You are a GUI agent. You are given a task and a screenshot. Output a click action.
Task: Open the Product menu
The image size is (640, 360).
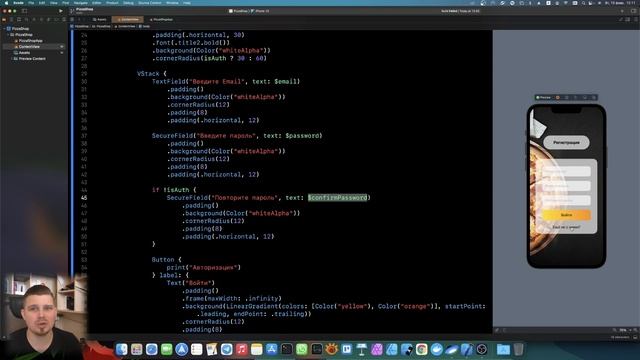(112, 3)
